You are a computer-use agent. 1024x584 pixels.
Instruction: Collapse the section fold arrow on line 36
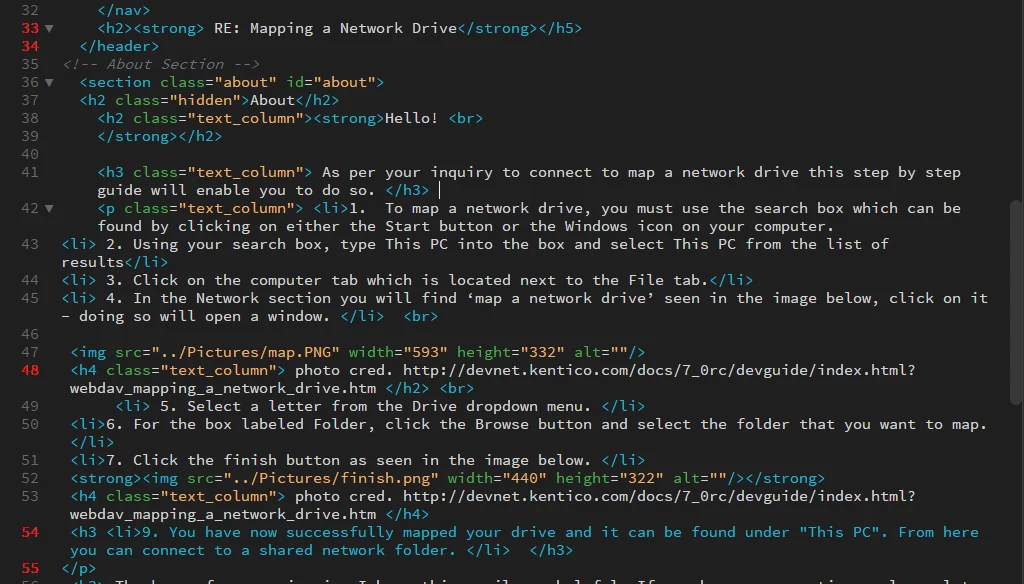49,83
